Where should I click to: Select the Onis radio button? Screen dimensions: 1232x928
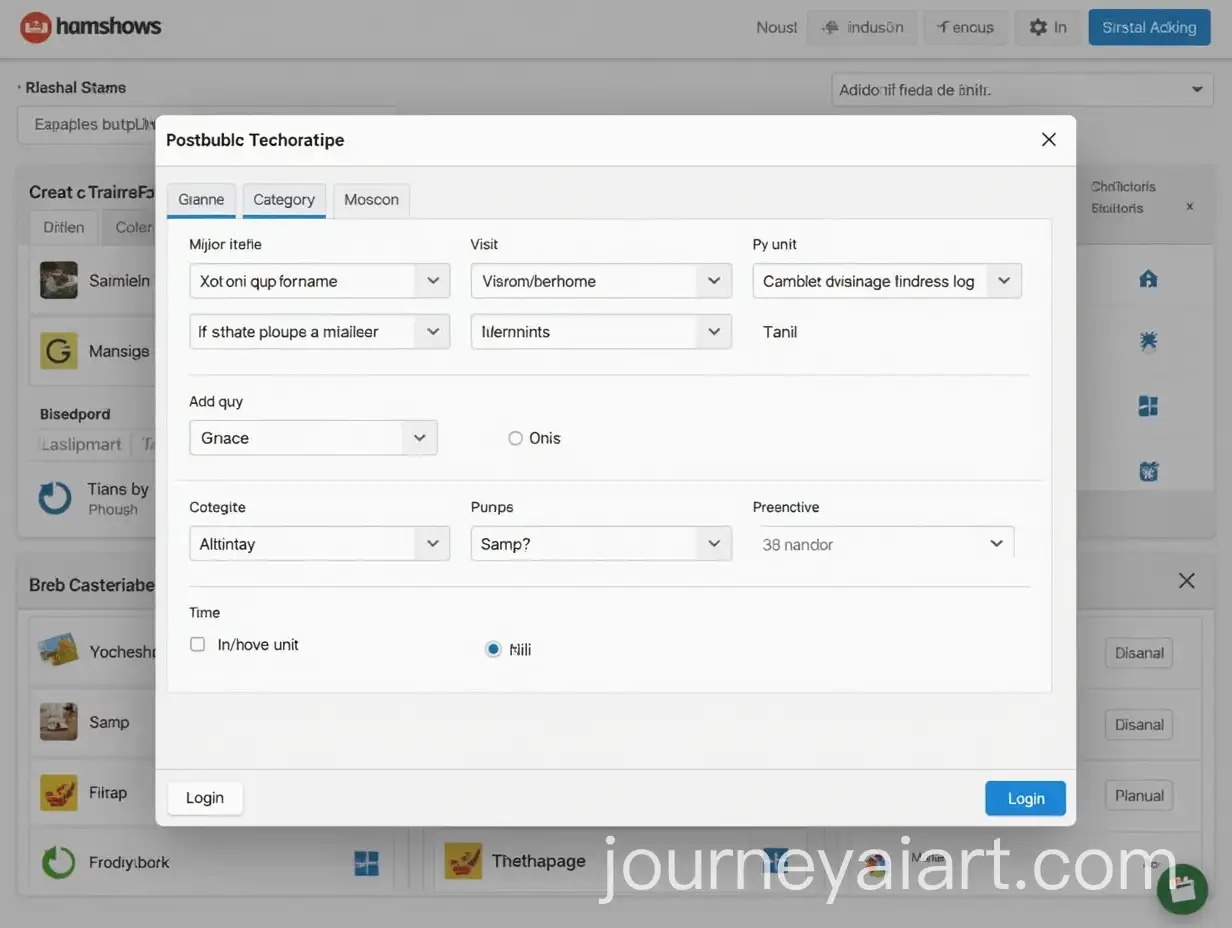click(515, 438)
